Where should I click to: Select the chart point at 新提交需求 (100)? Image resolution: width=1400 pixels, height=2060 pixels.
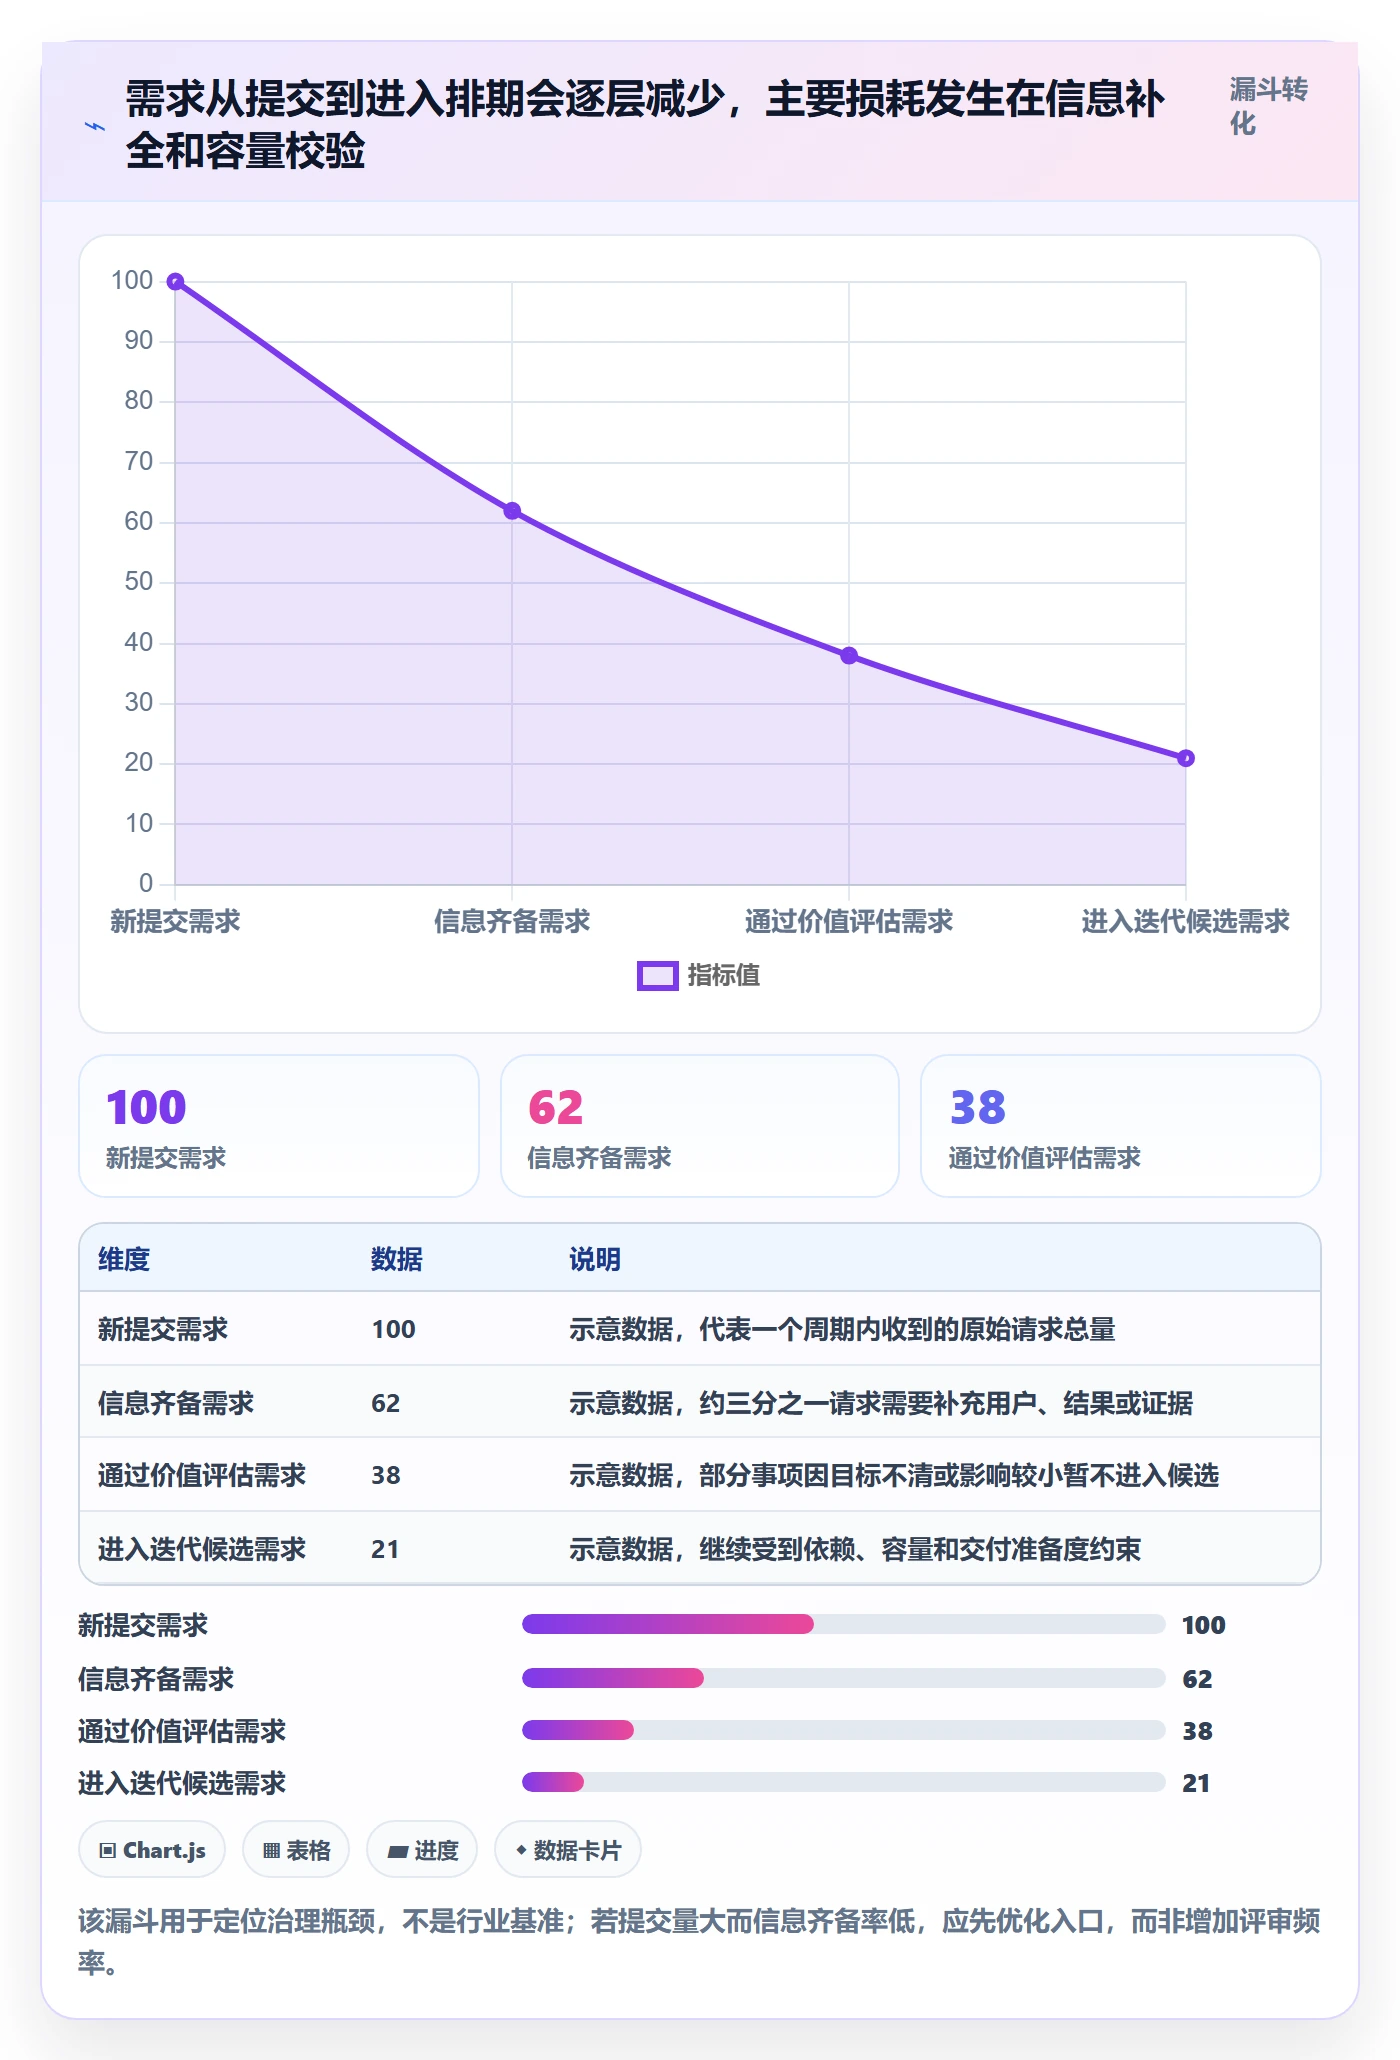click(x=175, y=282)
